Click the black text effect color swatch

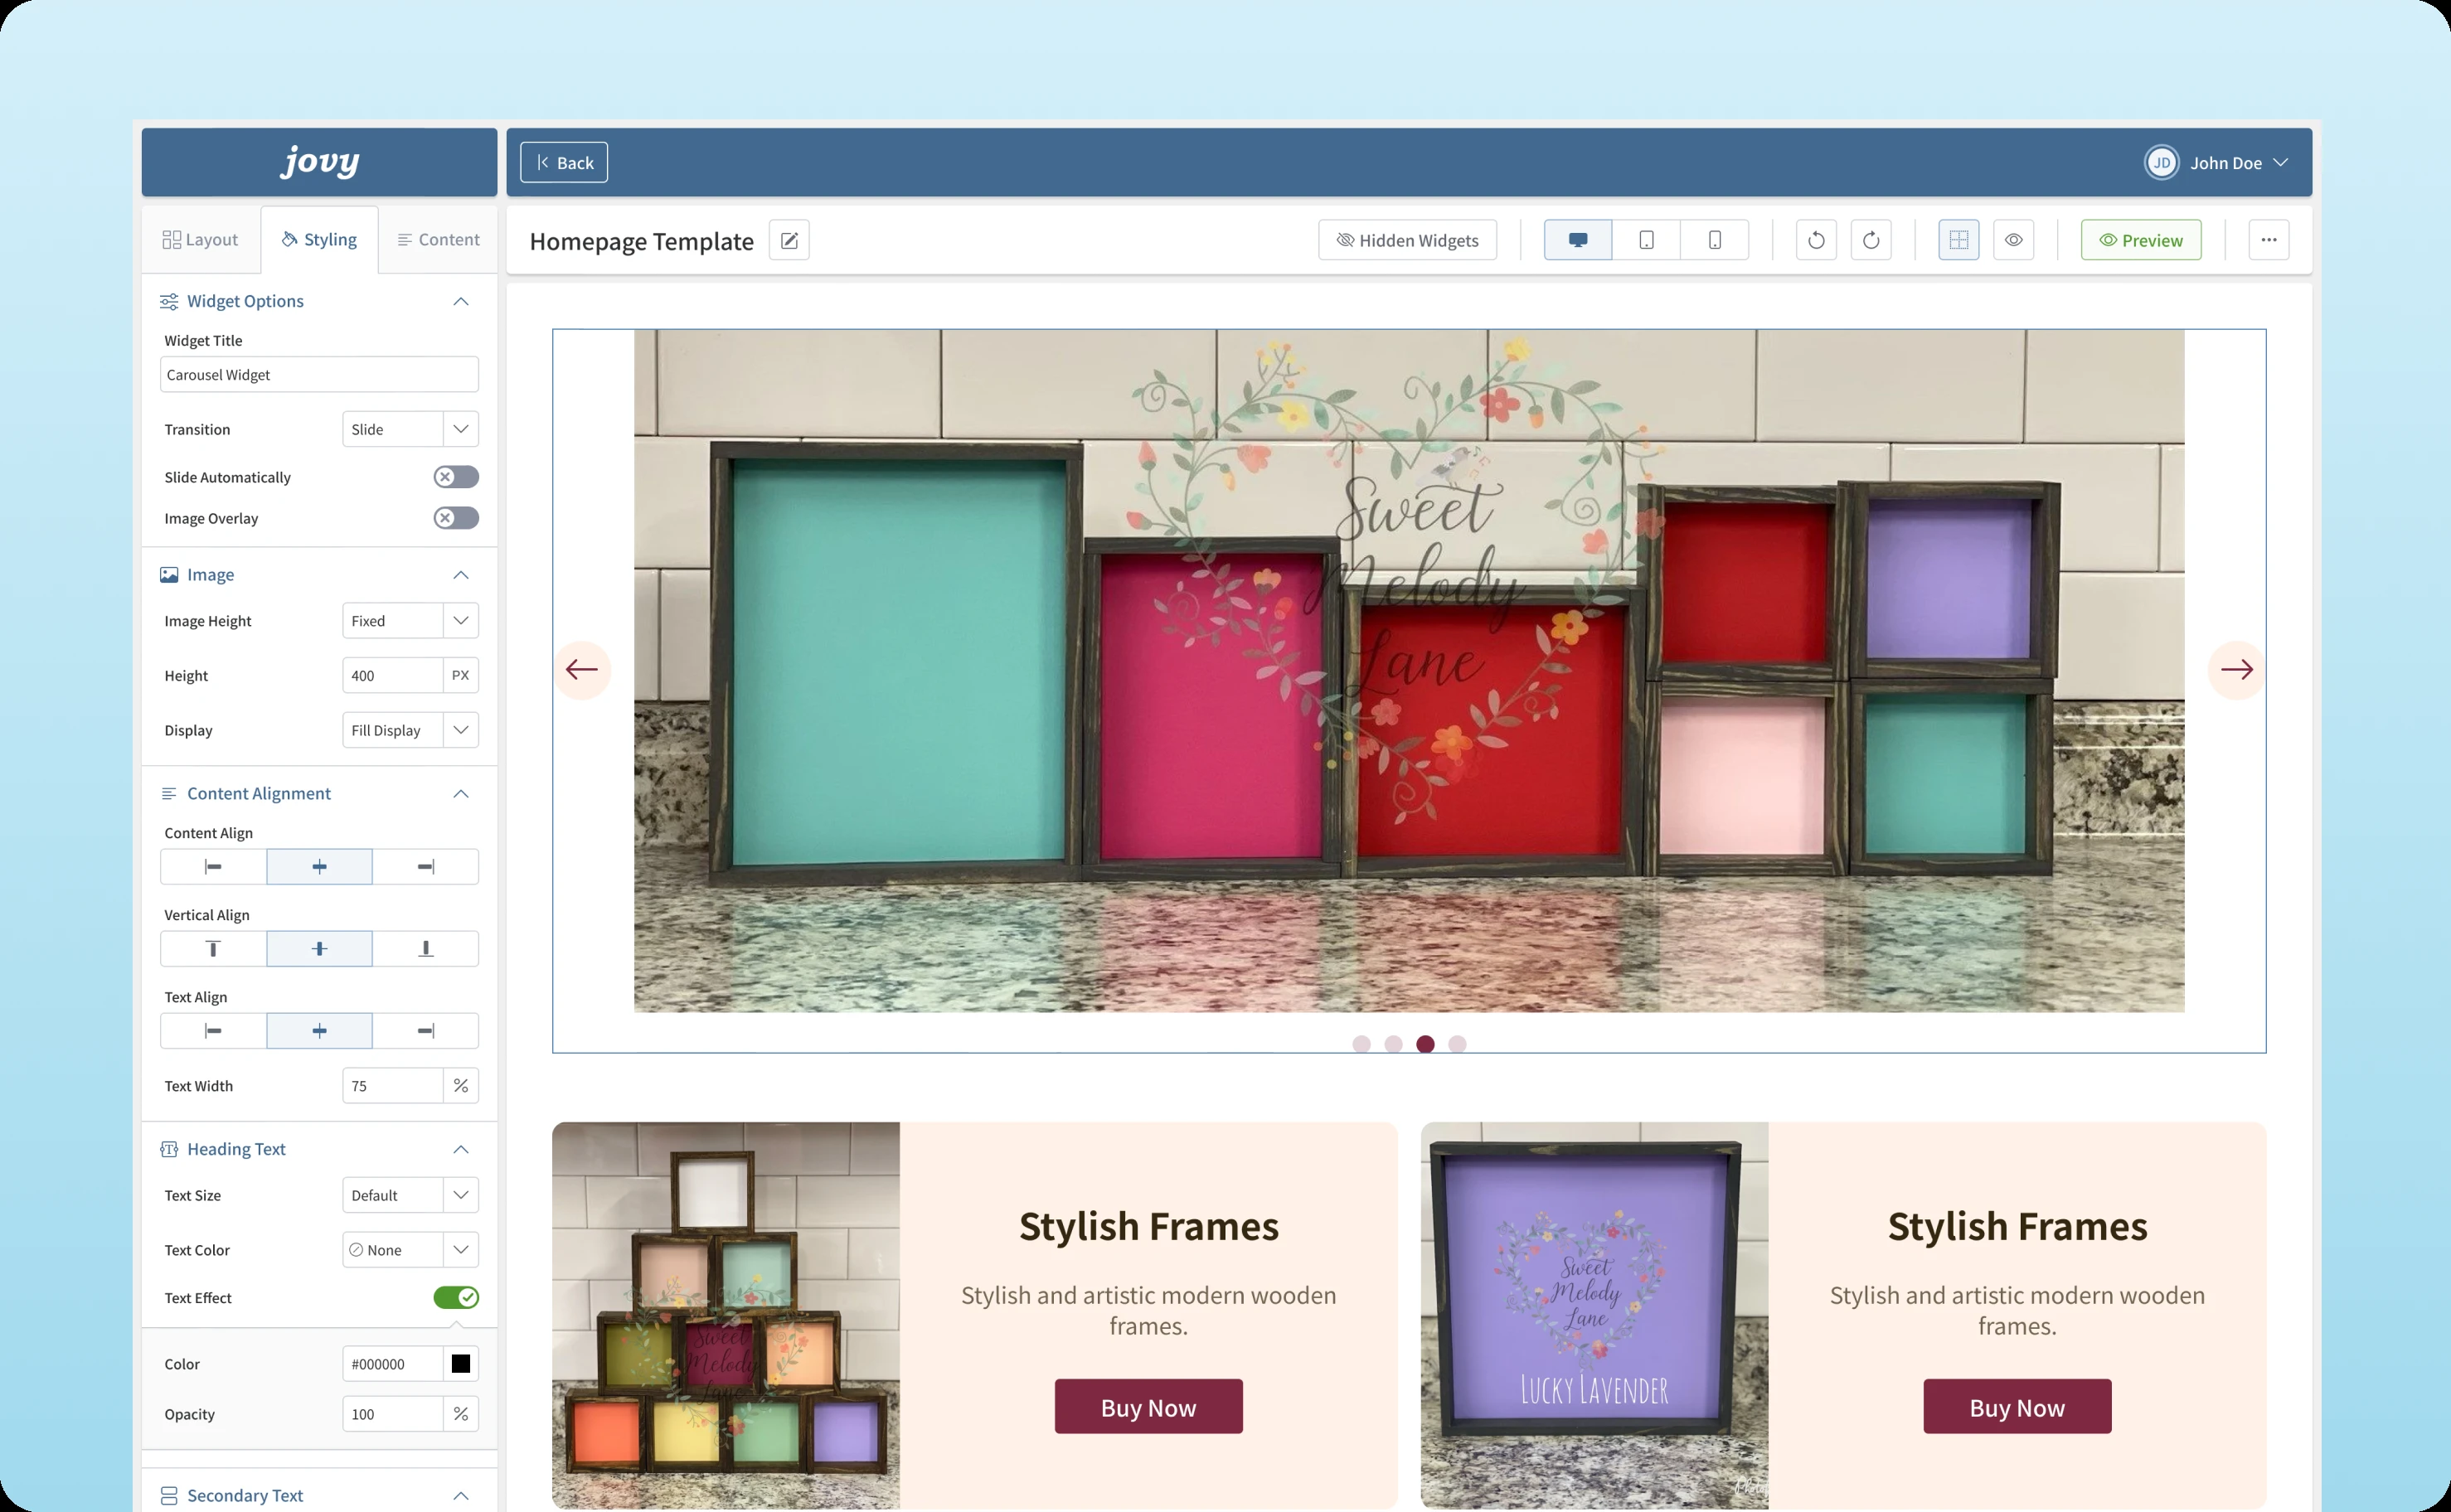pos(461,1364)
